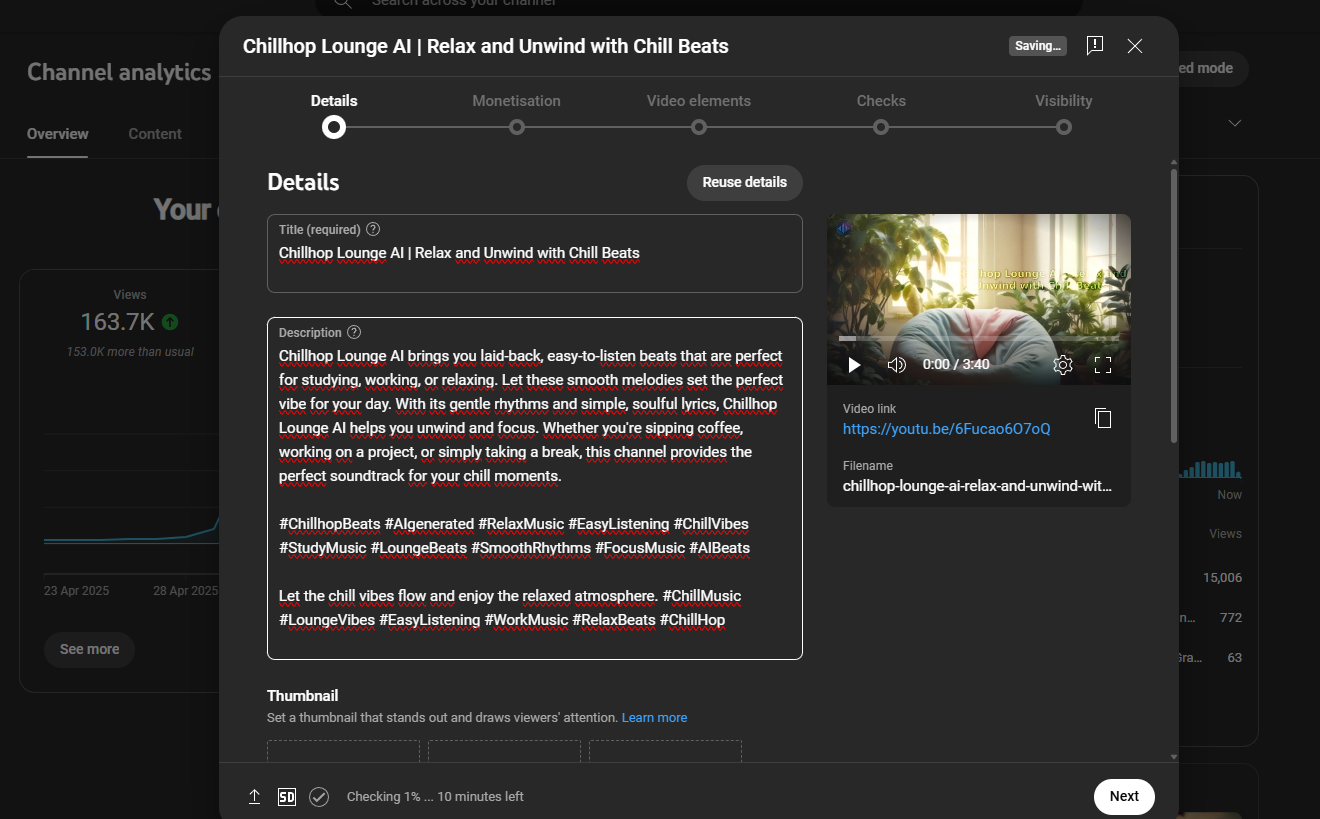Click the dialog vertical scrollbar
Screen dimensions: 1320x819
pyautogui.click(x=1174, y=306)
